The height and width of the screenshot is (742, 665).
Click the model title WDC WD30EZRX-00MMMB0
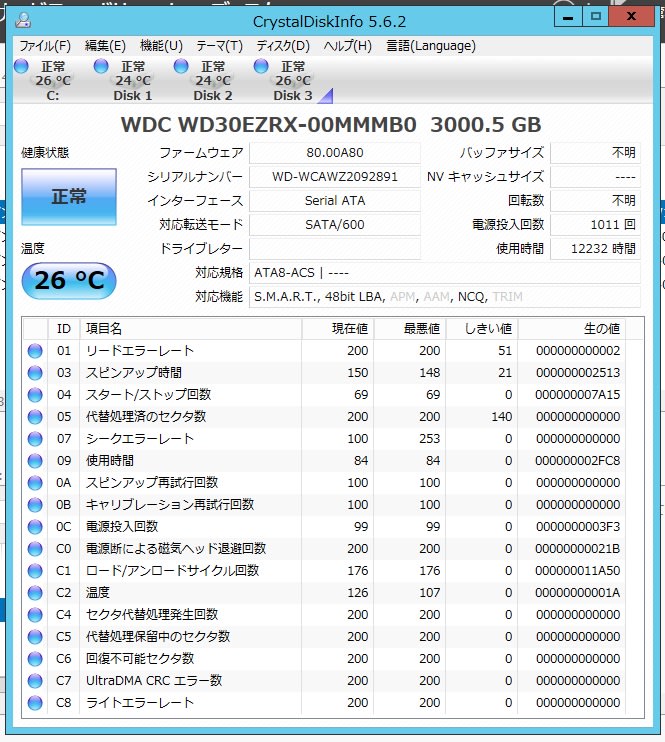coord(268,125)
